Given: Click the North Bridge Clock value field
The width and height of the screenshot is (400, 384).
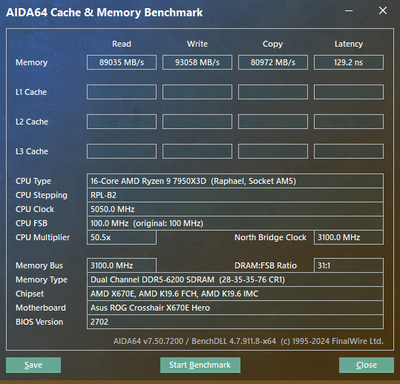Looking at the screenshot, I should click(x=349, y=237).
